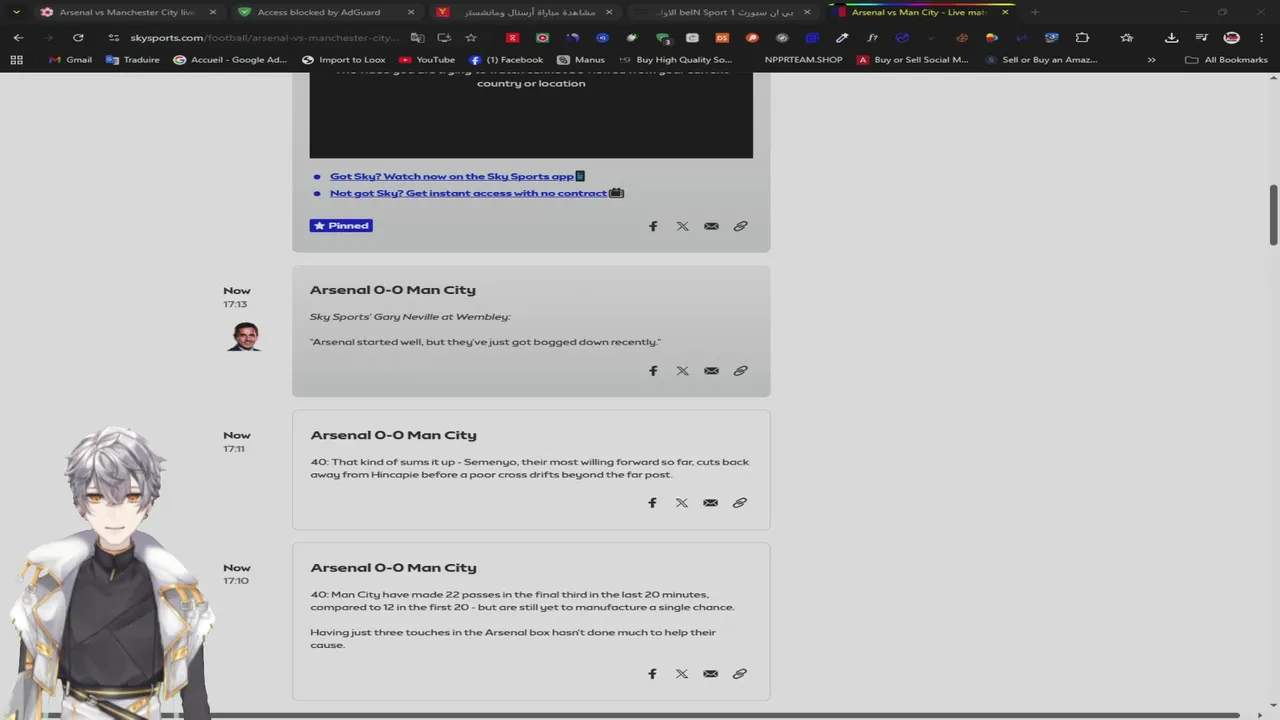Viewport: 1280px width, 720px height.
Task: Email the Pinned post
Action: 711,226
